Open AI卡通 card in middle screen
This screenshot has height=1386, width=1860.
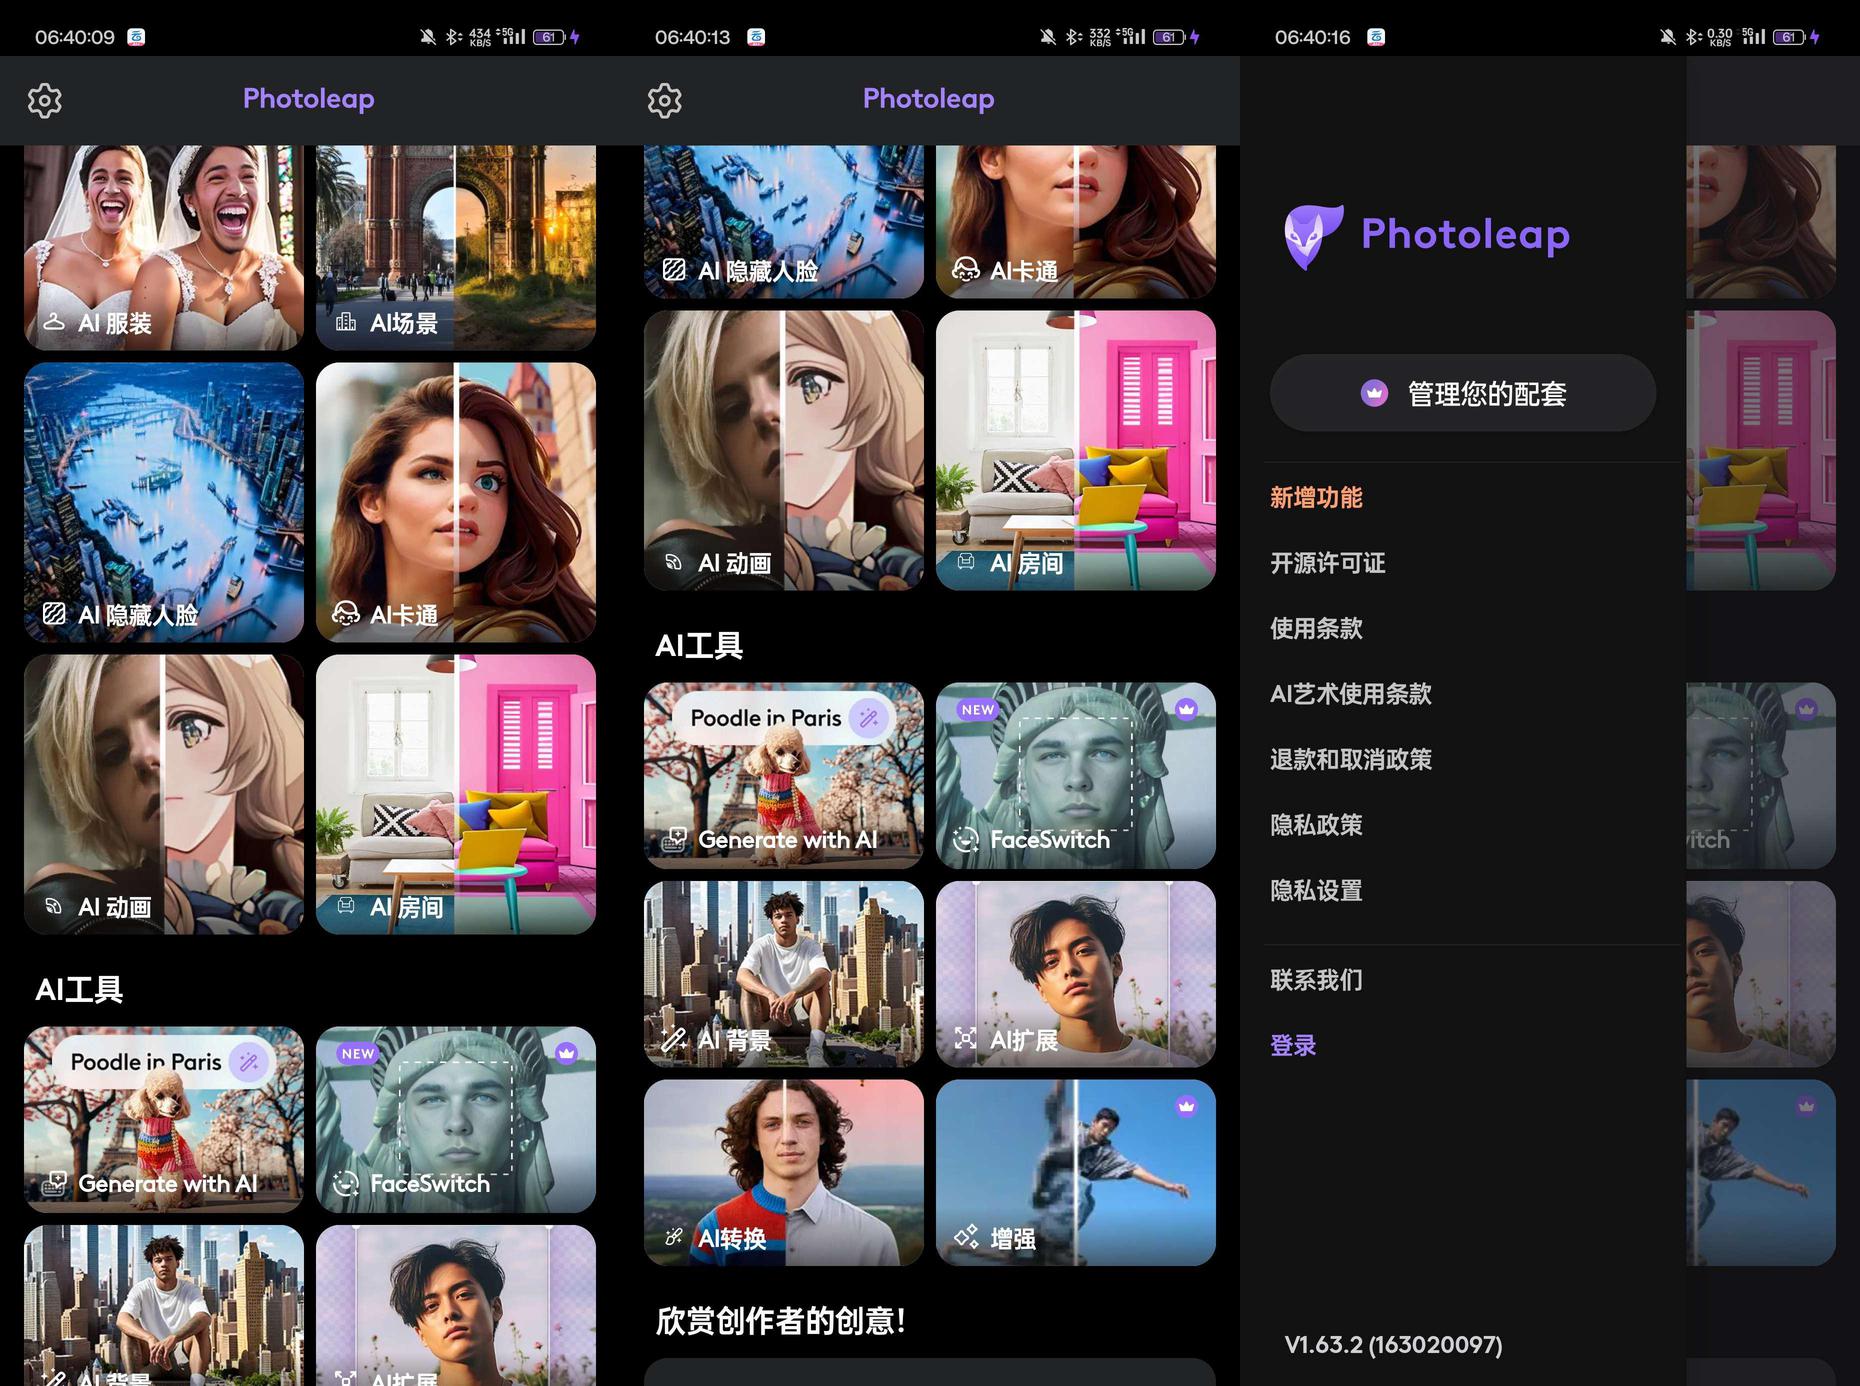pyautogui.click(x=1076, y=221)
